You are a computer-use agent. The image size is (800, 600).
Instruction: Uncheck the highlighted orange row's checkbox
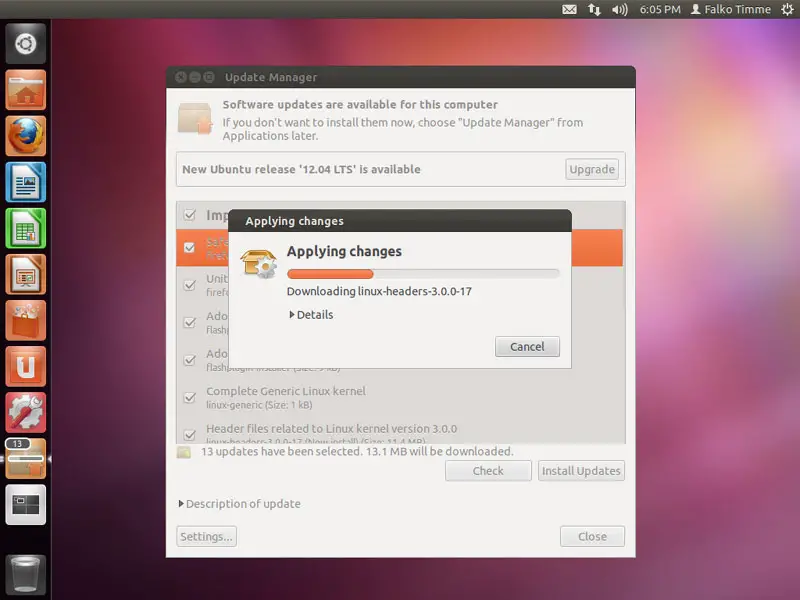[190, 247]
